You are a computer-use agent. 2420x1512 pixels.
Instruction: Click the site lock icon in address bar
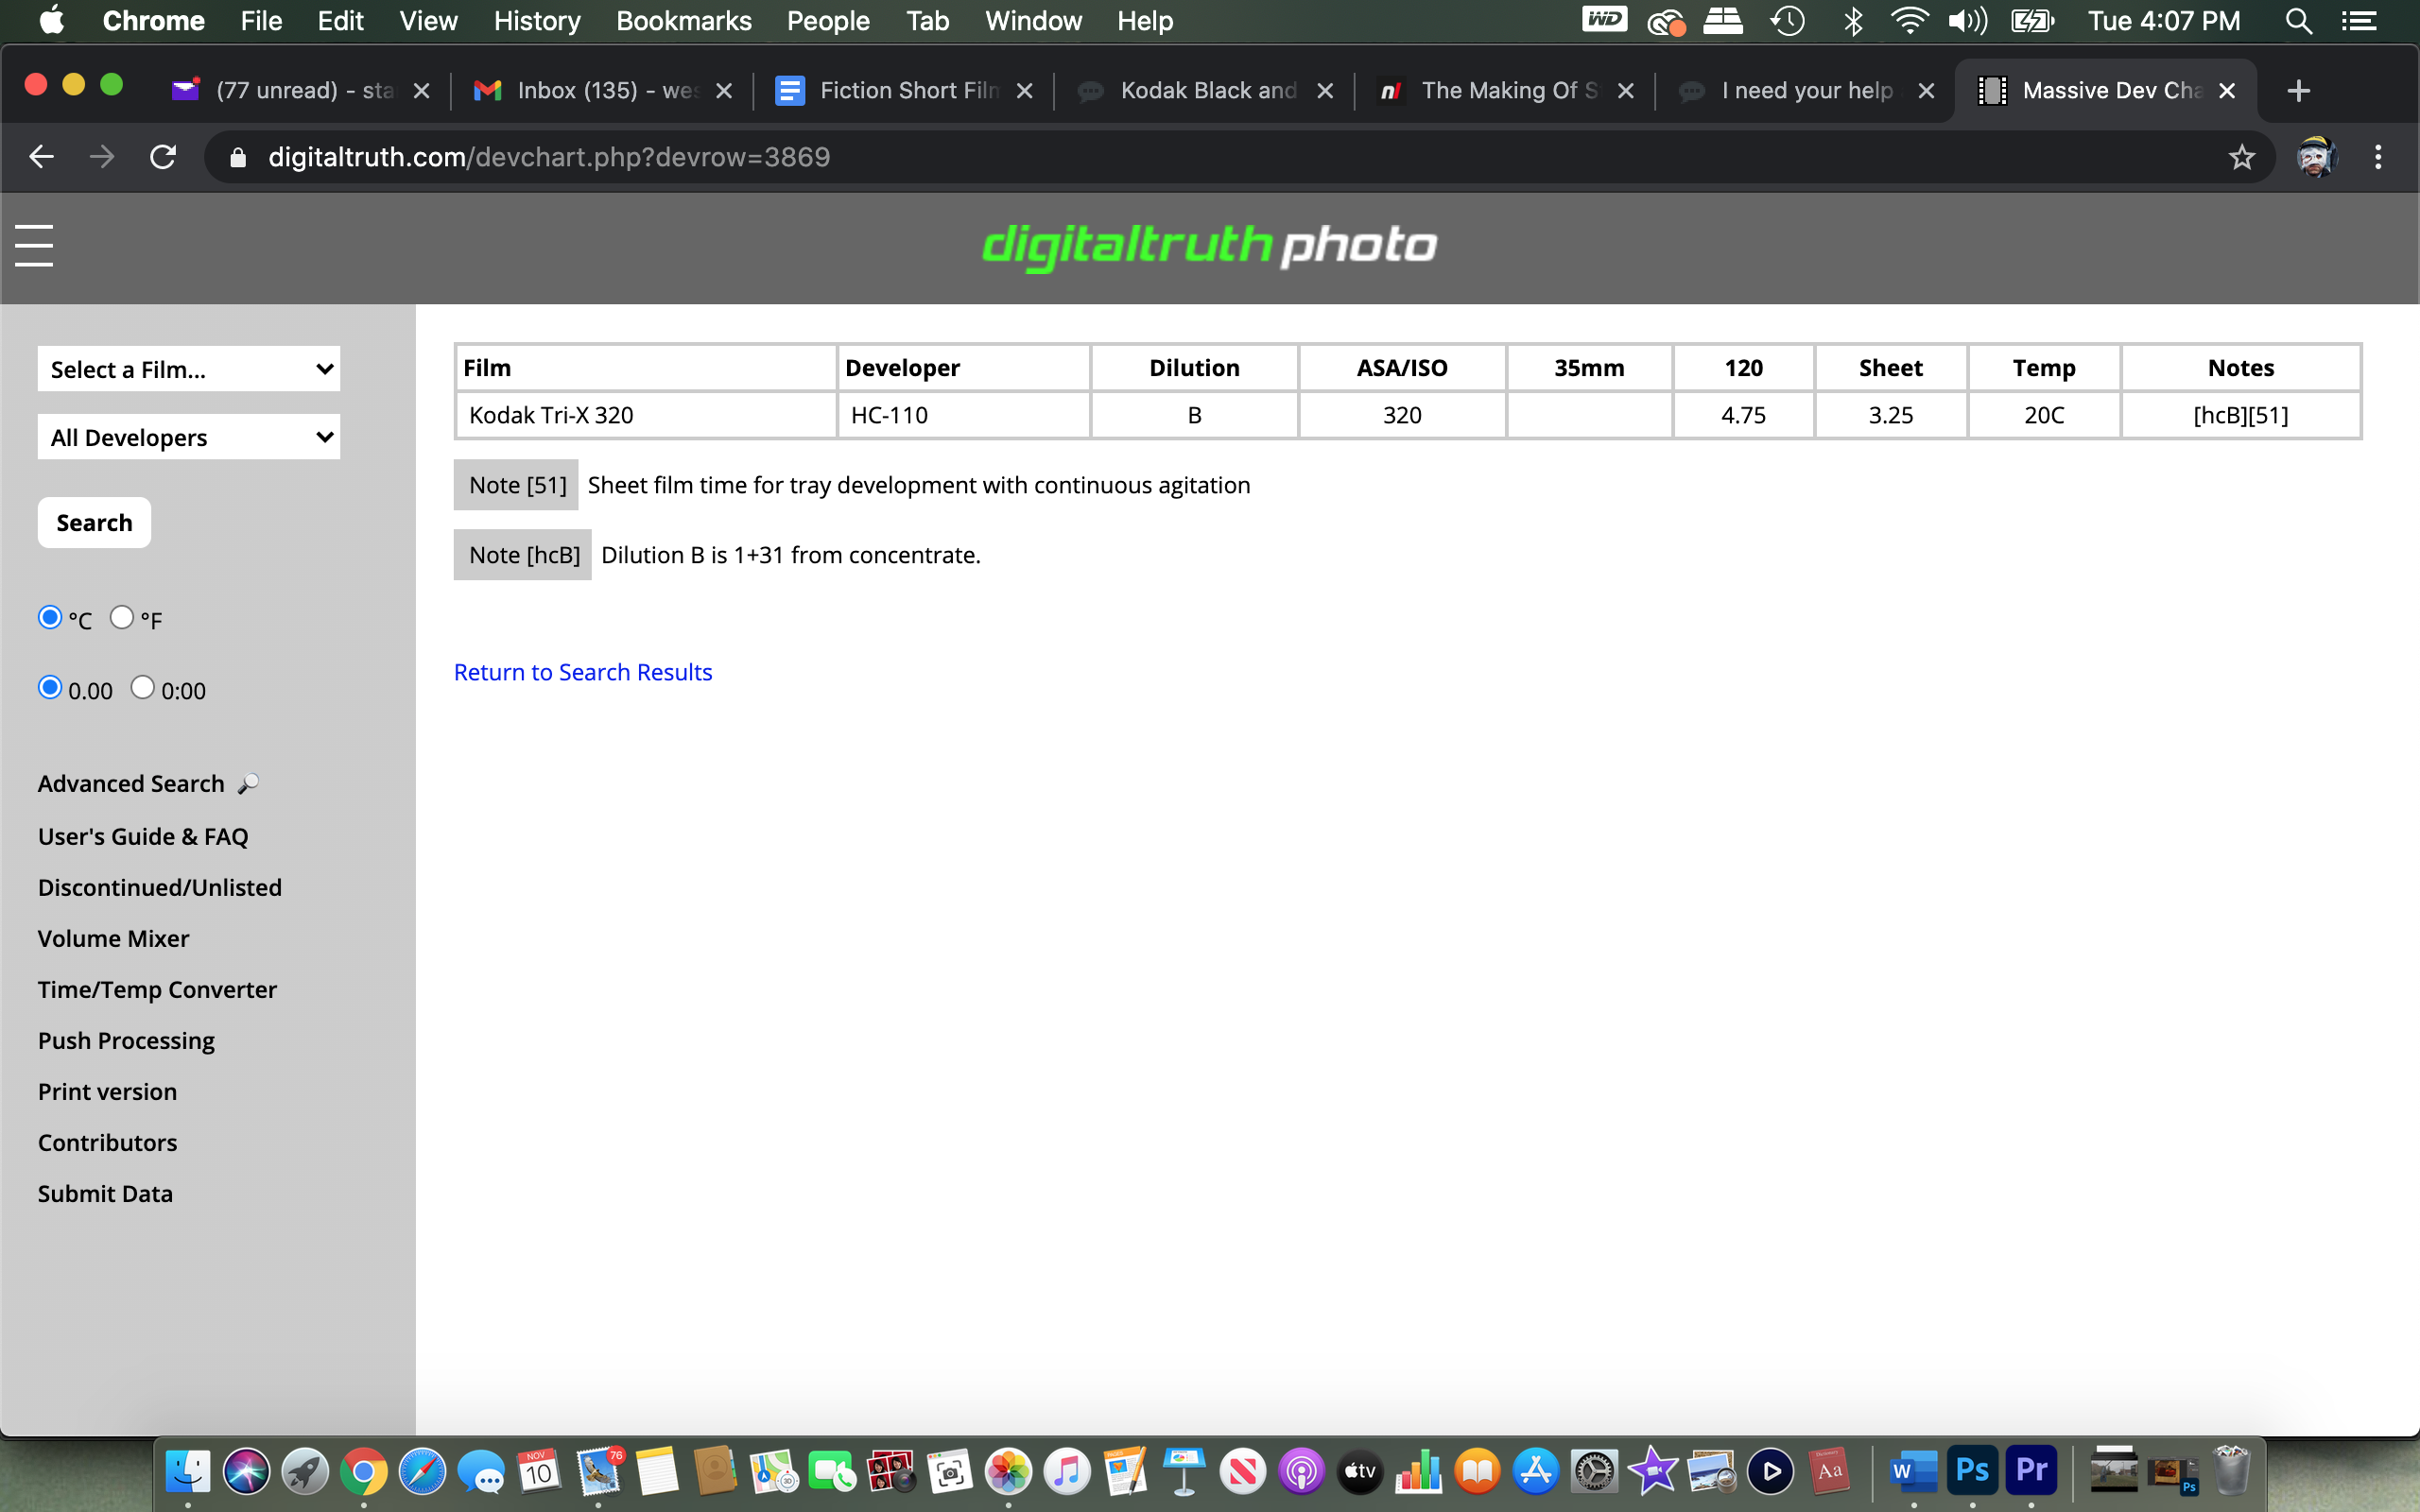238,157
